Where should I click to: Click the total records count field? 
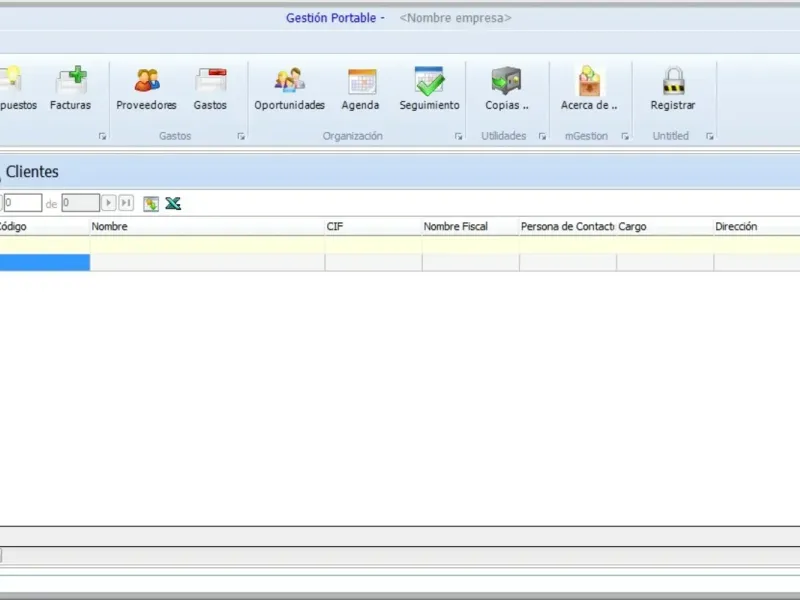point(81,203)
